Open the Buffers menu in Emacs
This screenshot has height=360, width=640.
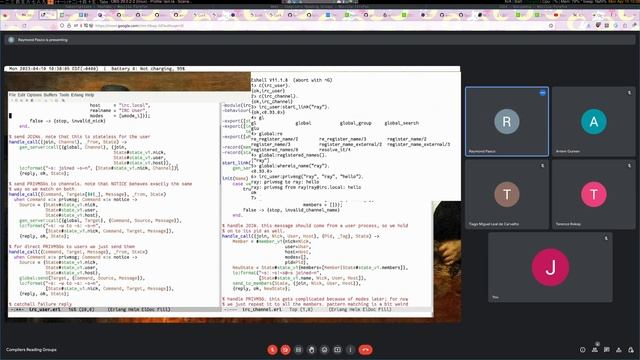[x=51, y=95]
